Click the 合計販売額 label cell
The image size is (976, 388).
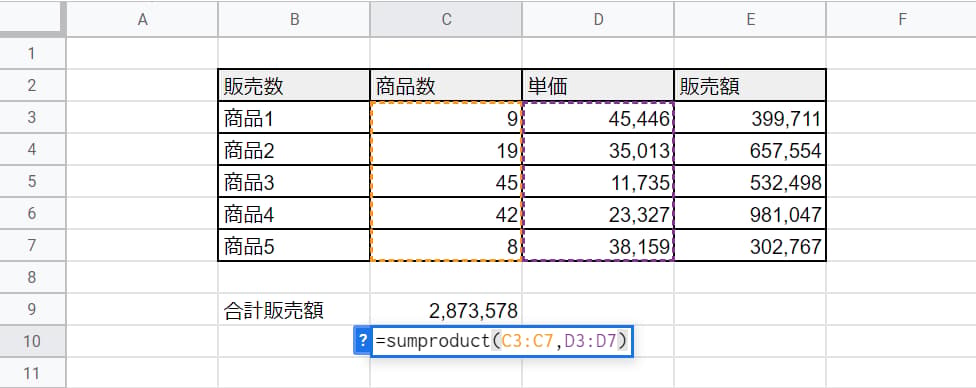pyautogui.click(x=294, y=310)
